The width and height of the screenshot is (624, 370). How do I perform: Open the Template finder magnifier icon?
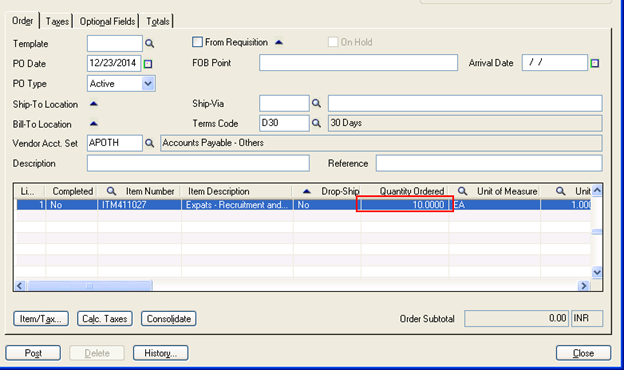150,43
